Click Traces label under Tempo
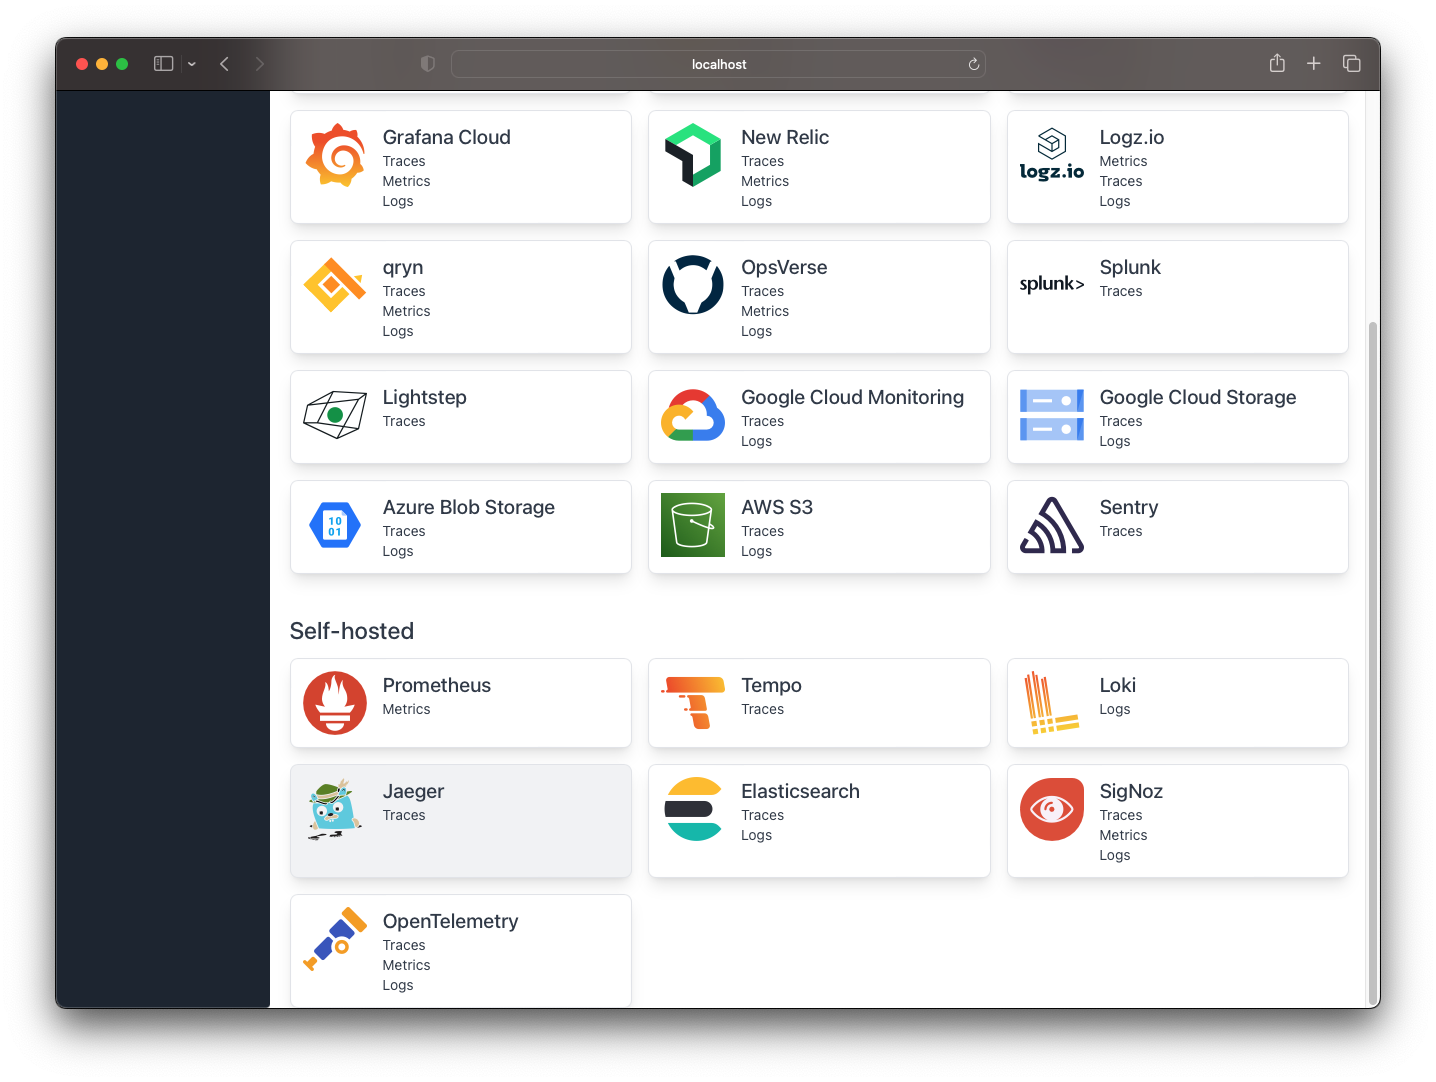The height and width of the screenshot is (1082, 1436). click(x=762, y=709)
